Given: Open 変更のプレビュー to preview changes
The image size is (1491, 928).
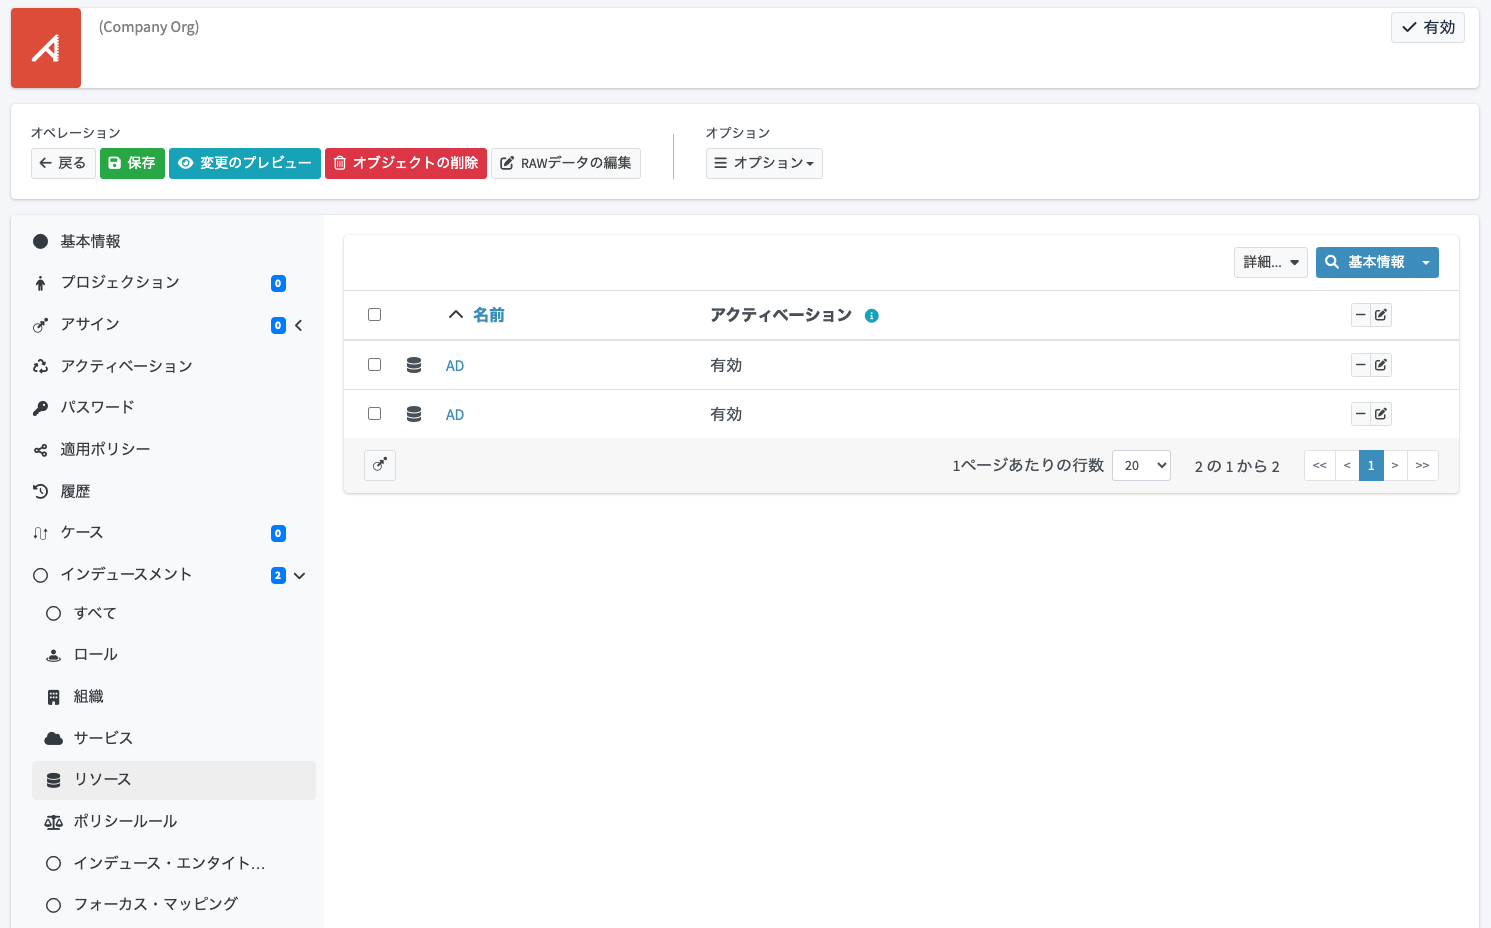Looking at the screenshot, I should coord(245,163).
